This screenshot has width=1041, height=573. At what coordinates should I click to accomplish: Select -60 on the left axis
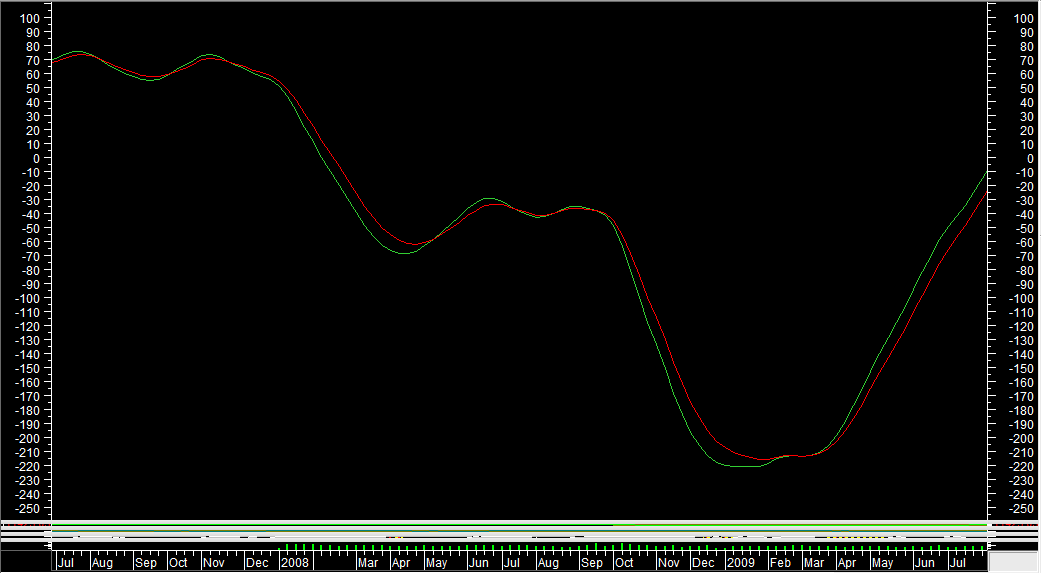click(x=31, y=242)
